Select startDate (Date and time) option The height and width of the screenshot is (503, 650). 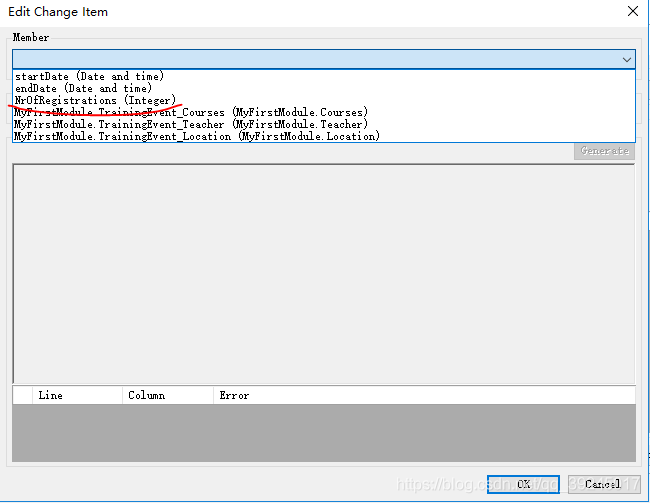(x=90, y=76)
